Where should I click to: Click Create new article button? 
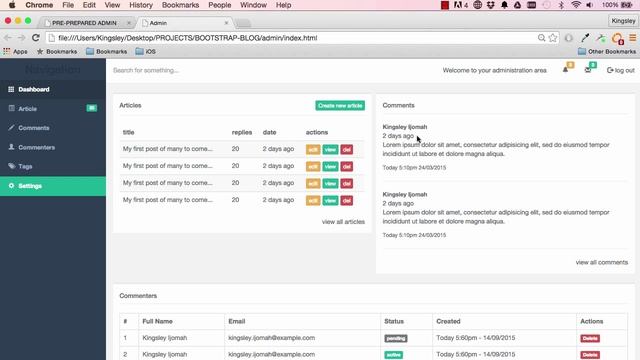click(340, 106)
